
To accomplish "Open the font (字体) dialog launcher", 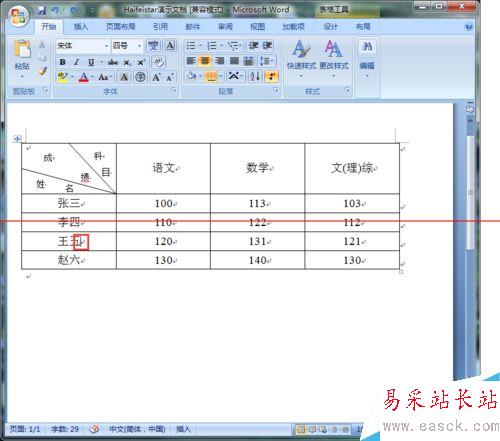I will (x=174, y=90).
